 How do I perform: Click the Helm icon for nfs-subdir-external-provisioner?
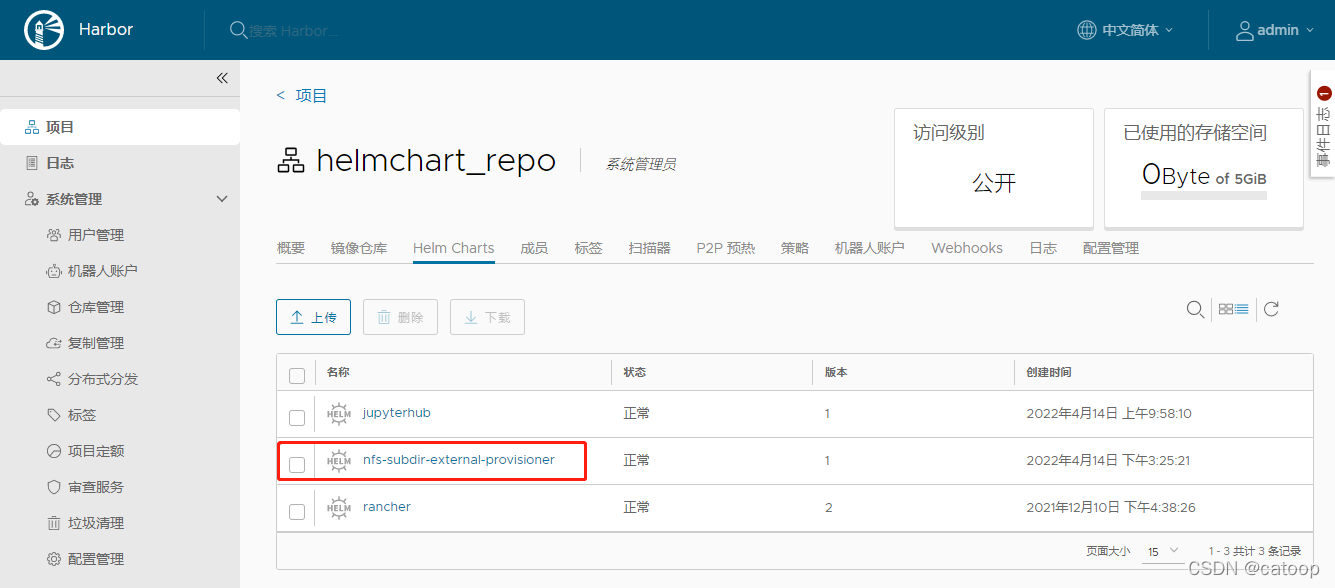click(339, 461)
